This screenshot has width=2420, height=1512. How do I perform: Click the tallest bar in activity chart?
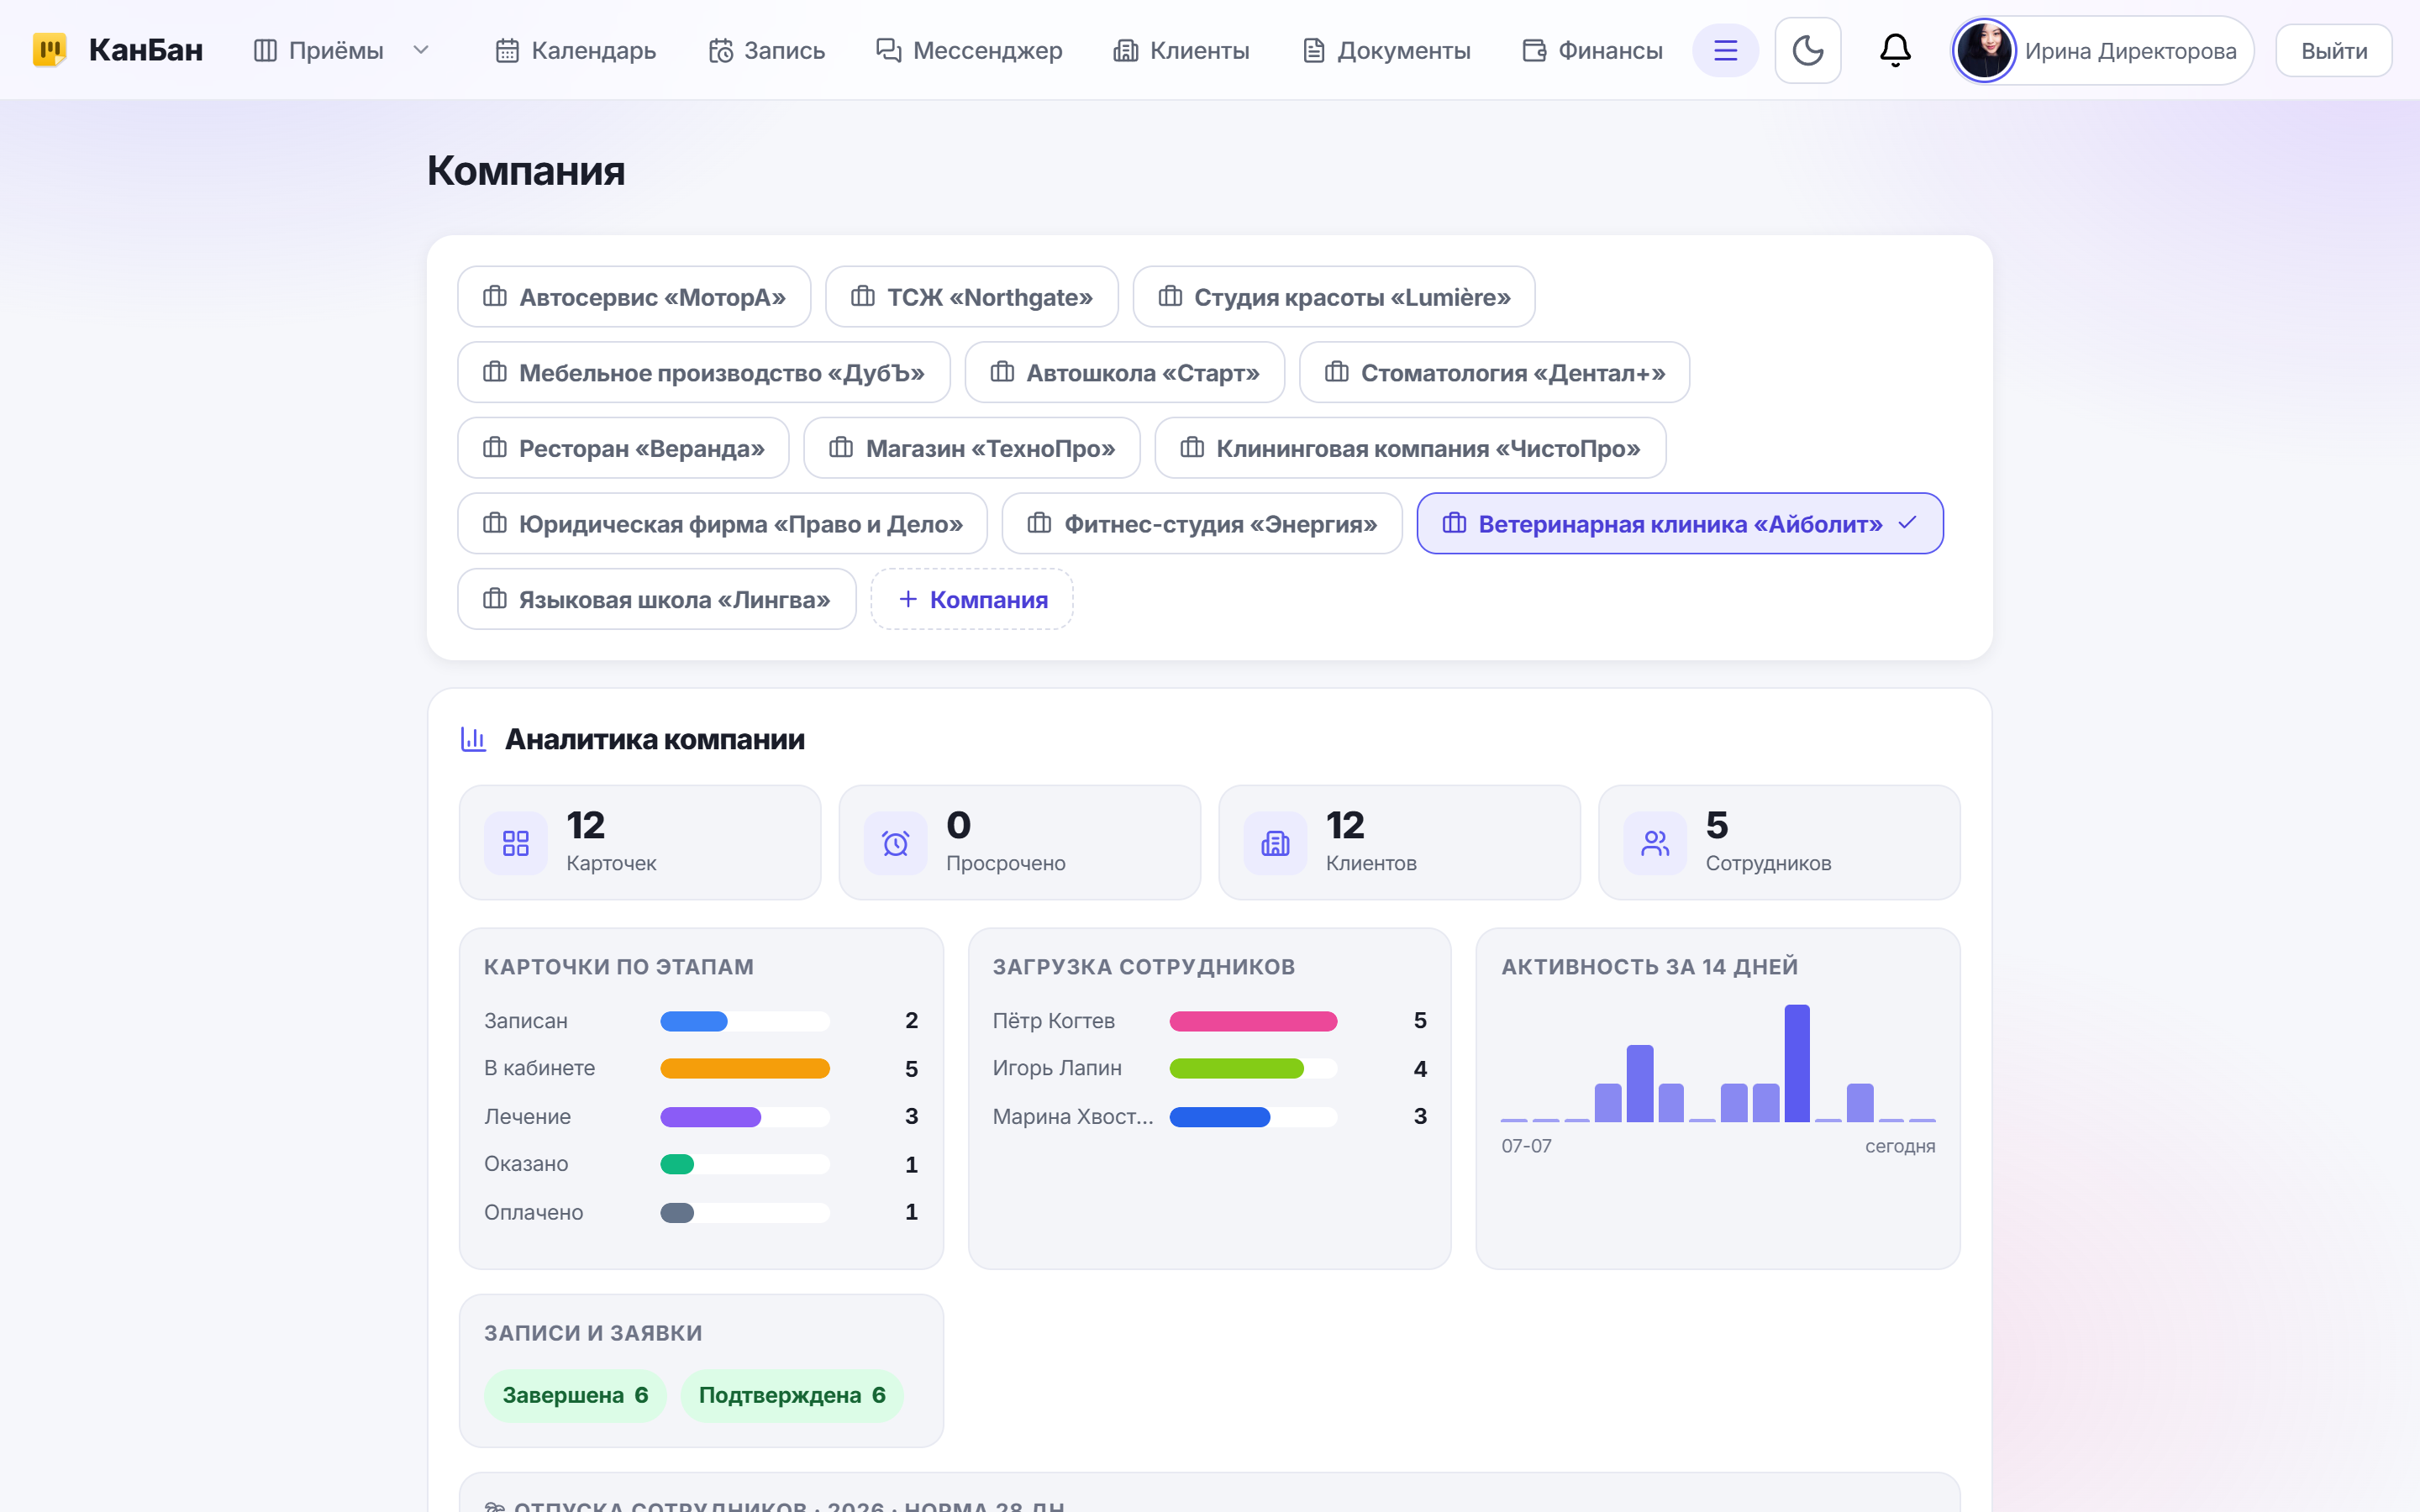point(1797,1063)
